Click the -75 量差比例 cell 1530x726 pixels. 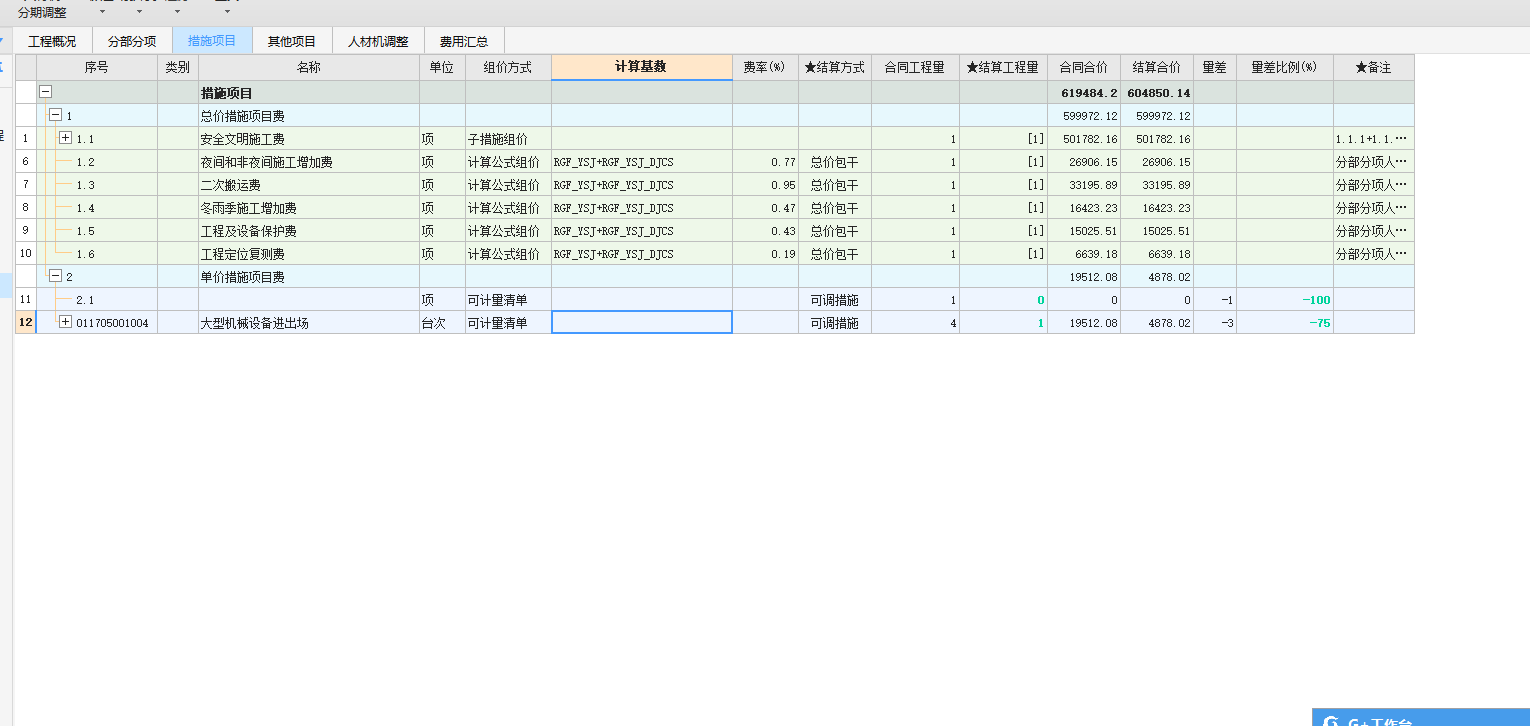tap(1285, 322)
